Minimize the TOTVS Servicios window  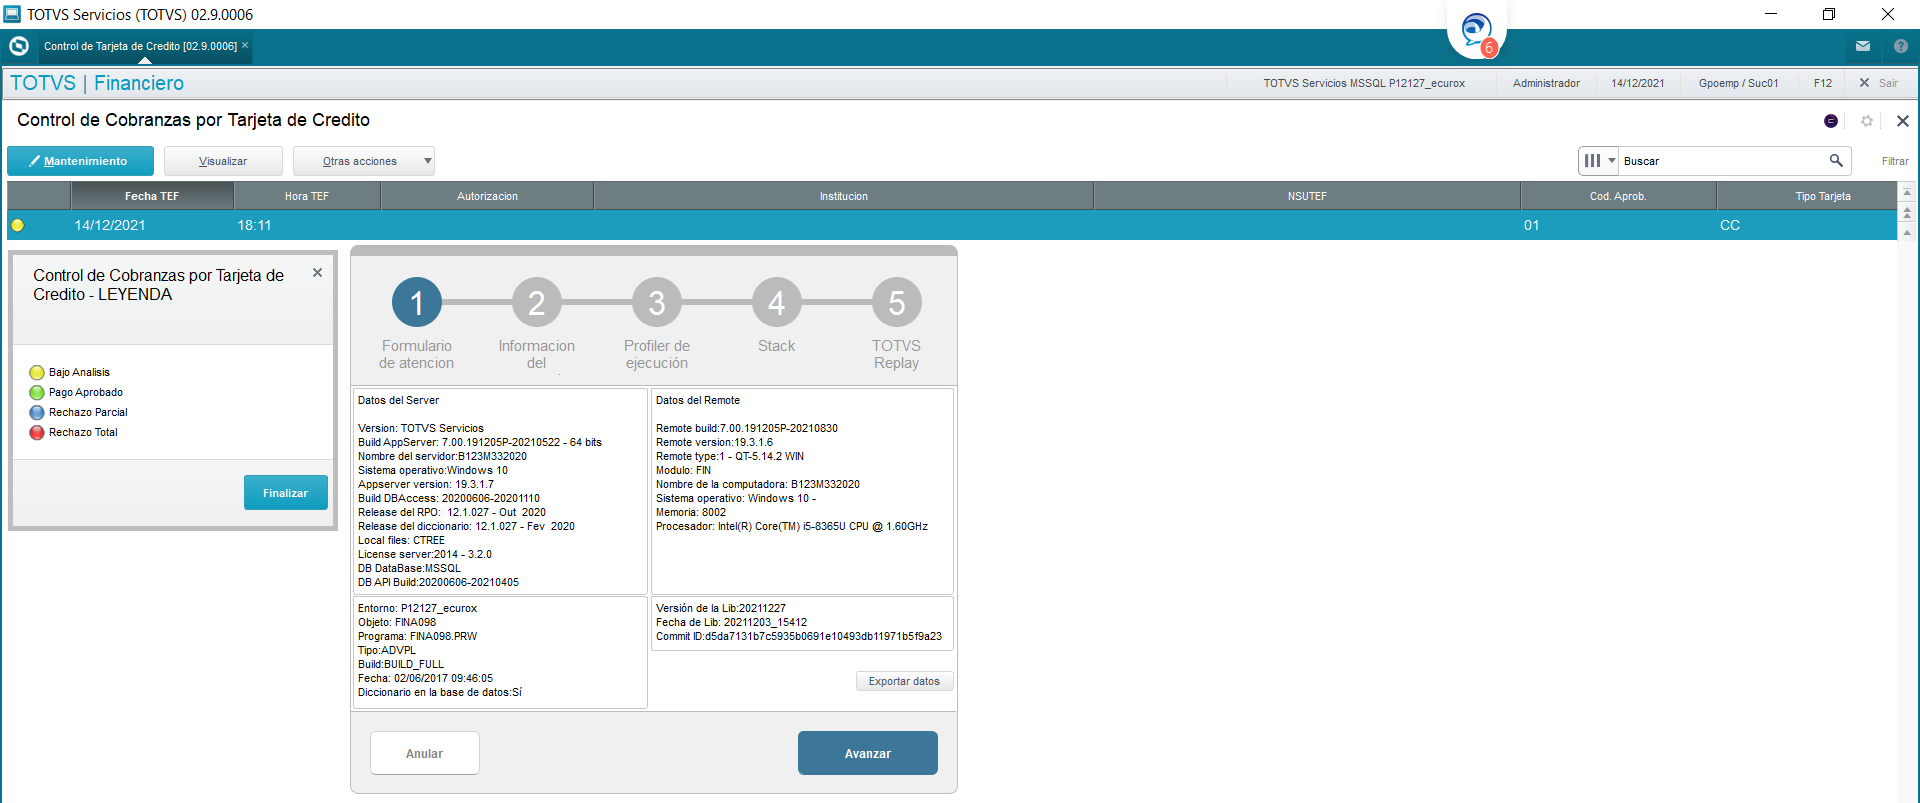point(1771,14)
